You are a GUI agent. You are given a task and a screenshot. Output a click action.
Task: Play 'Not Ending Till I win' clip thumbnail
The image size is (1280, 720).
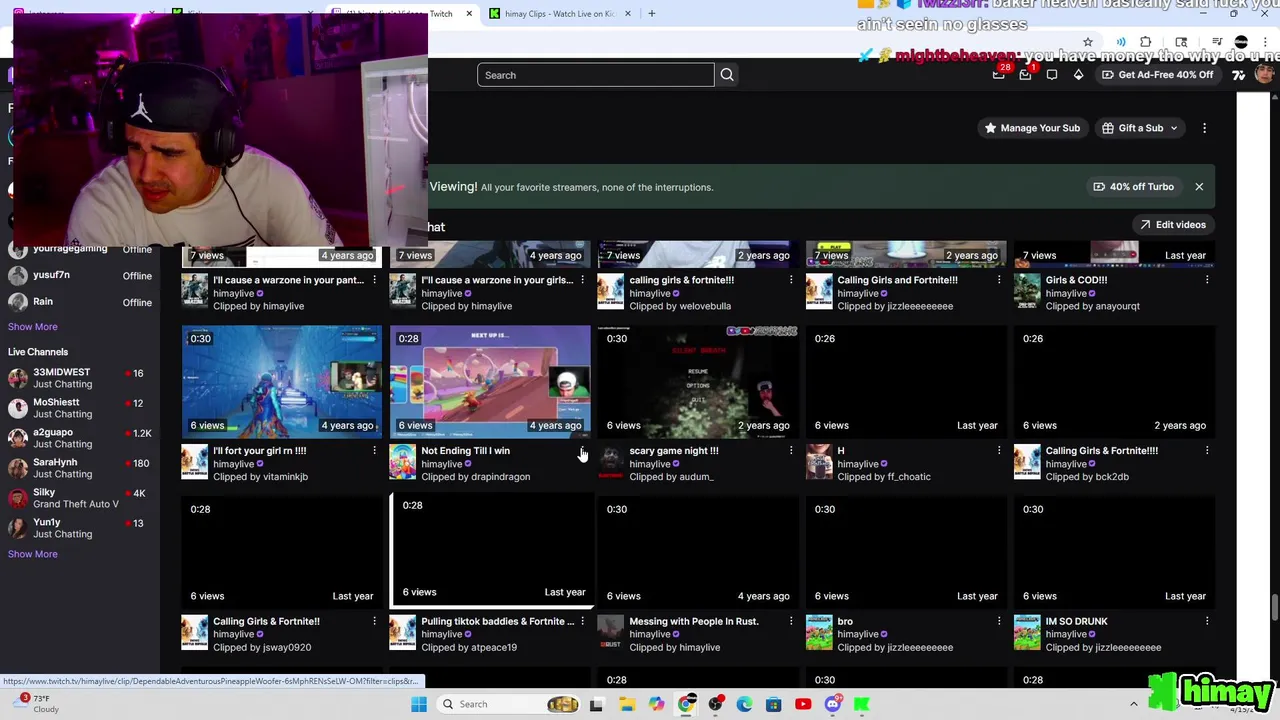[490, 381]
